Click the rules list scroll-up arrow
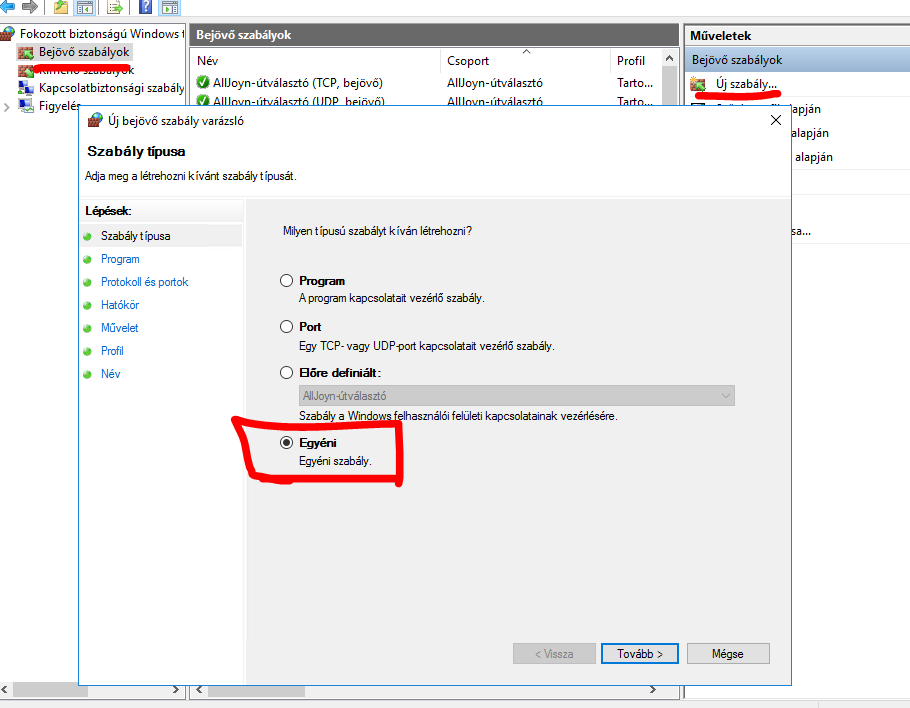Screen dimensions: 910x708 [671, 61]
